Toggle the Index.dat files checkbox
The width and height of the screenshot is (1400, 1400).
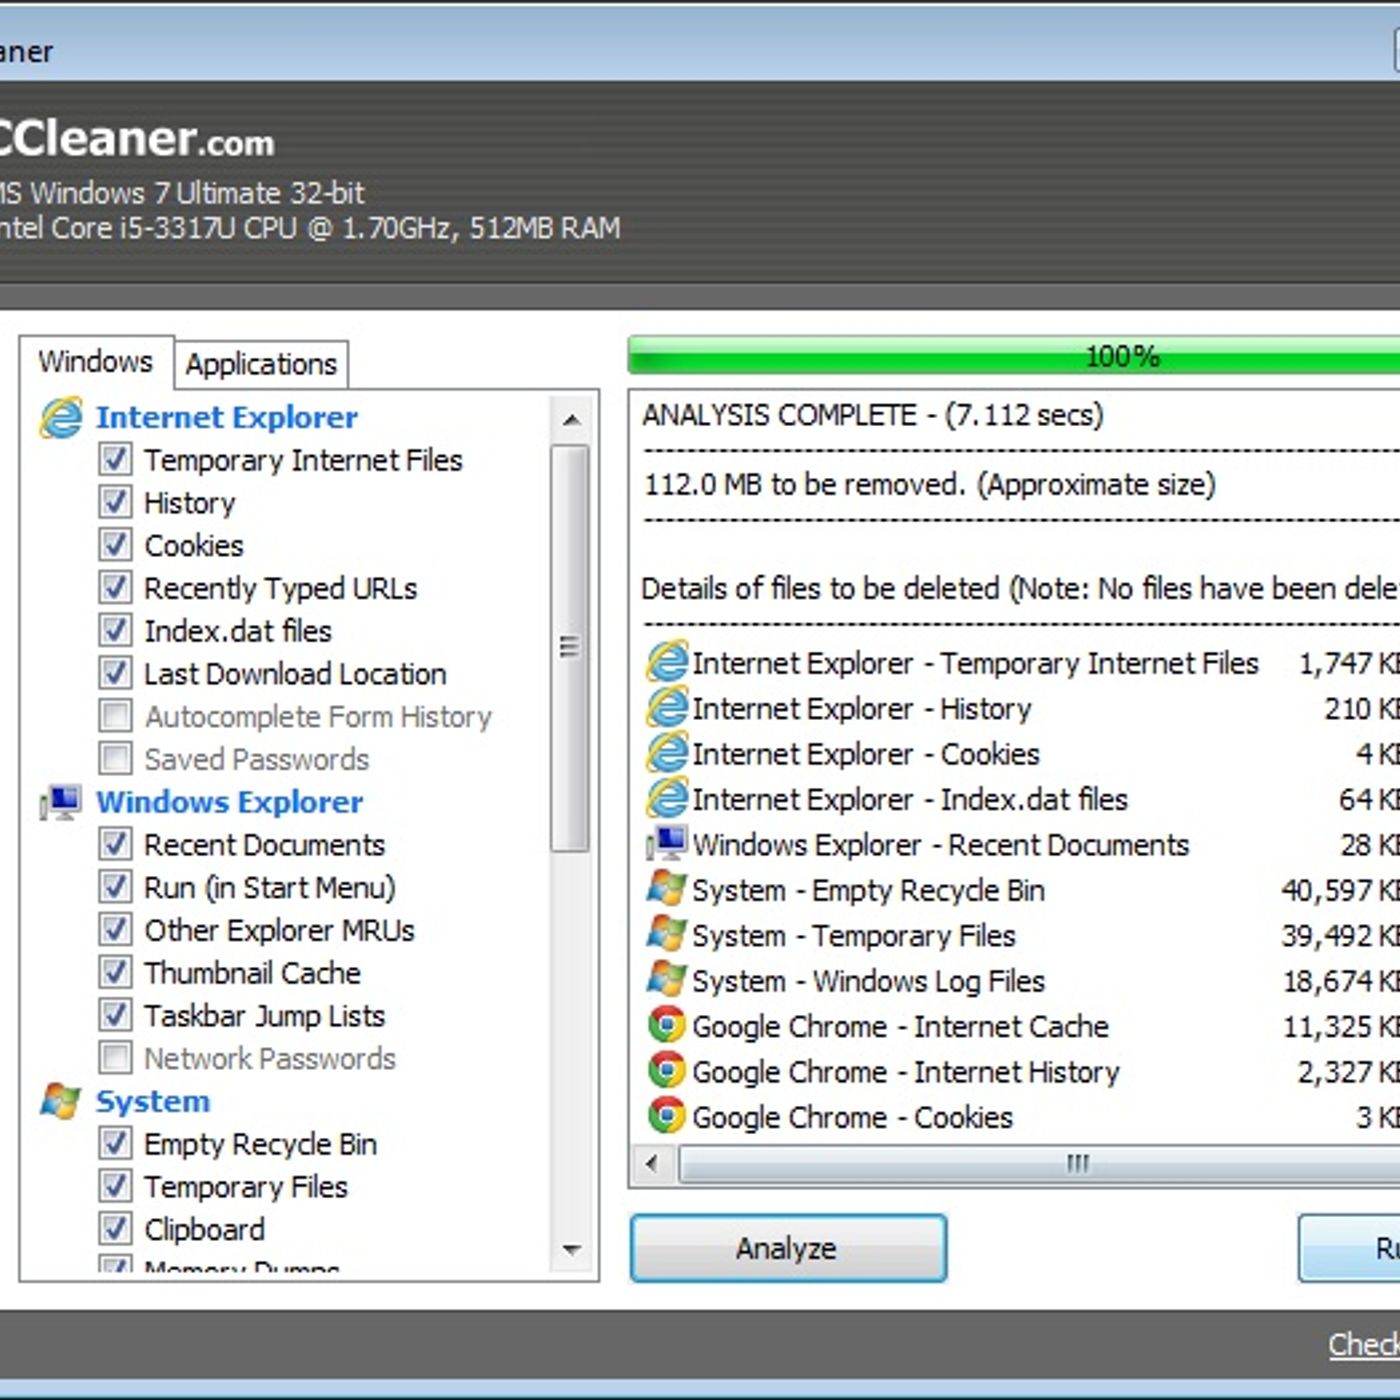coord(115,631)
